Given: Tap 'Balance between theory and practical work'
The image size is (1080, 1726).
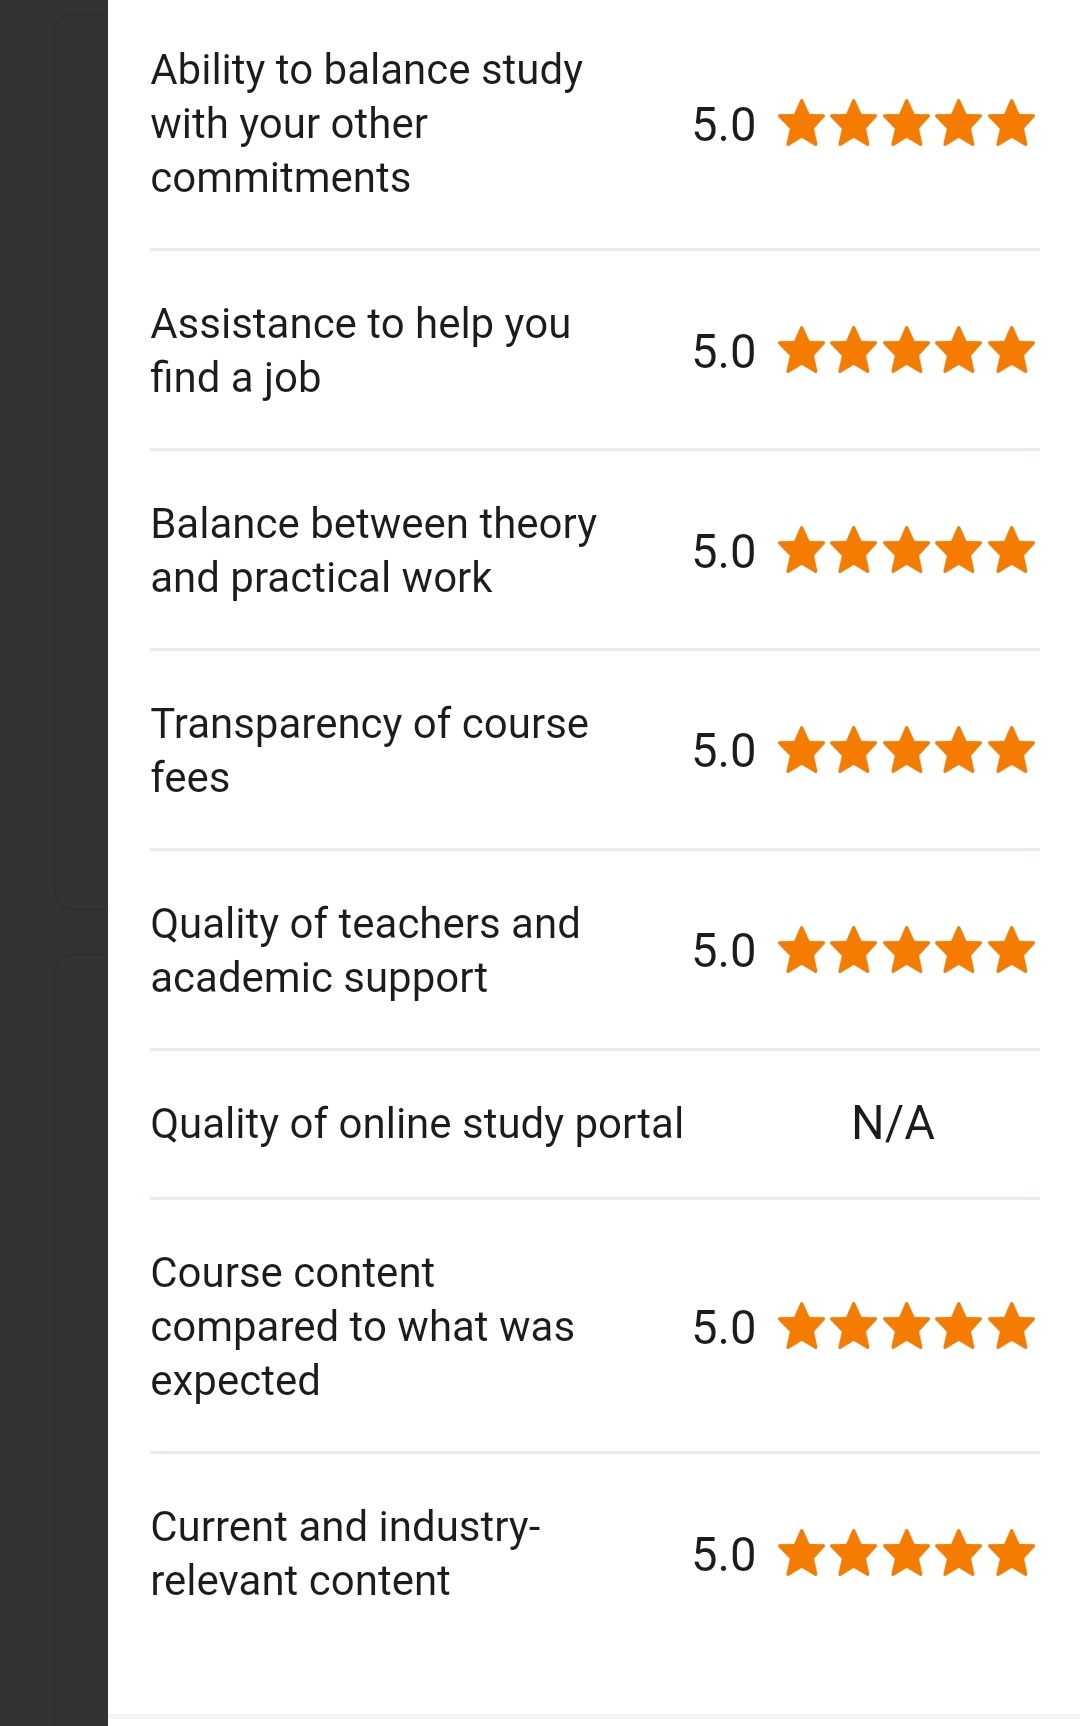Looking at the screenshot, I should pos(373,551).
